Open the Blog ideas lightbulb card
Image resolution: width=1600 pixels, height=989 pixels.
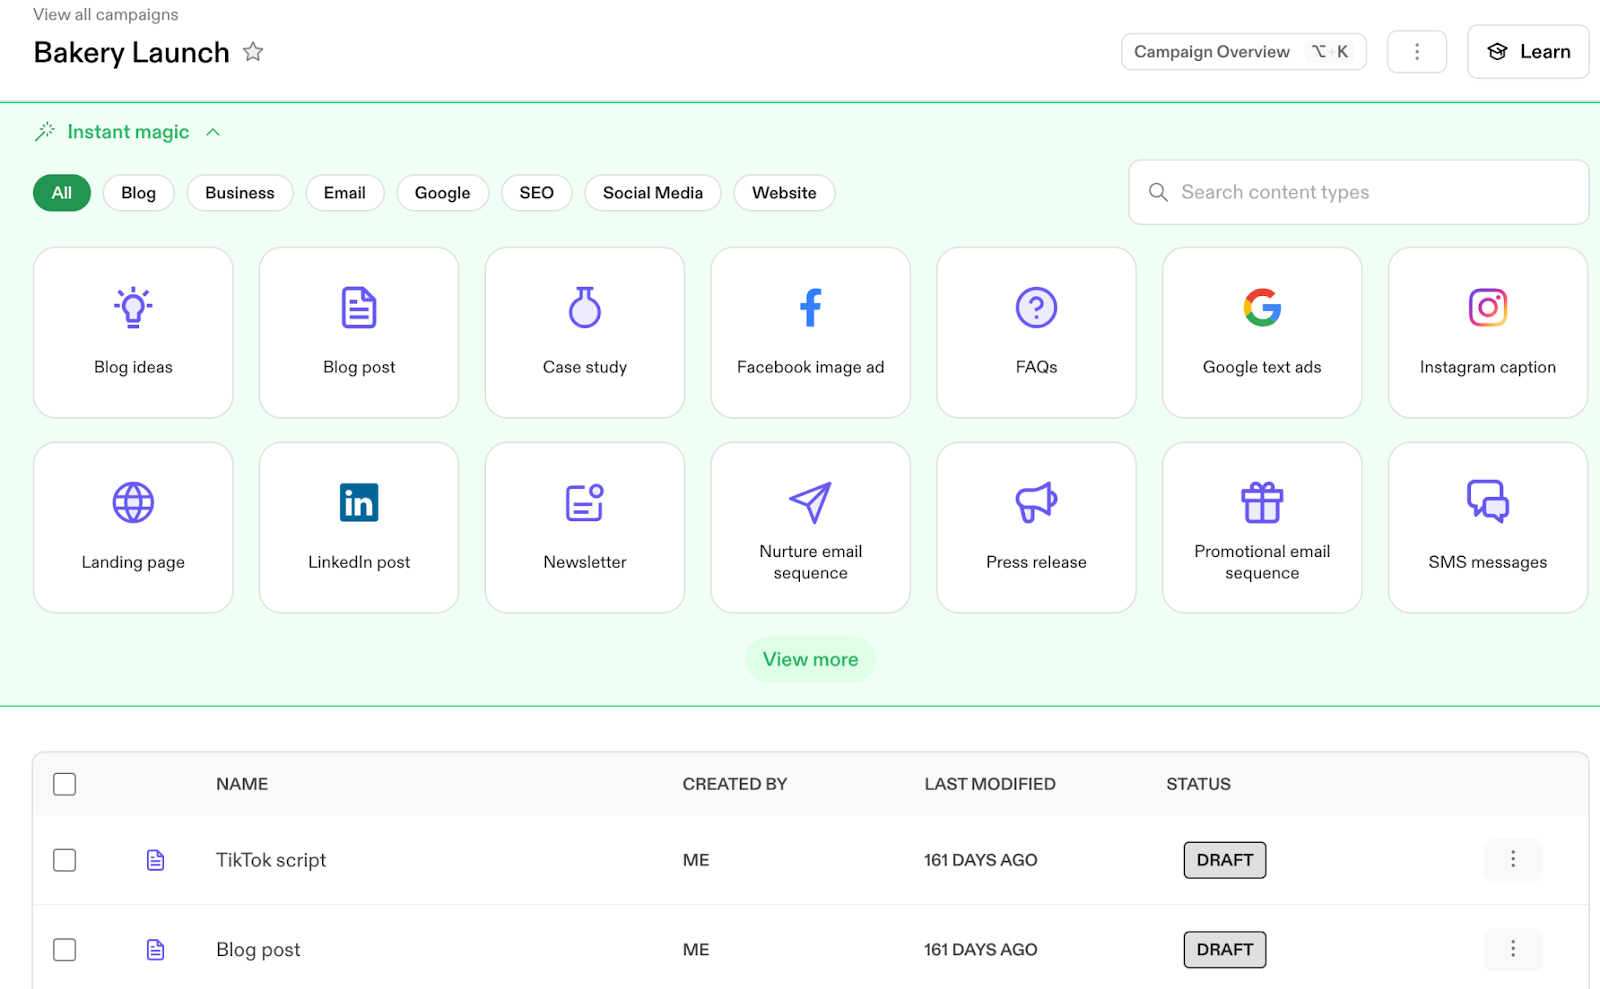click(133, 332)
